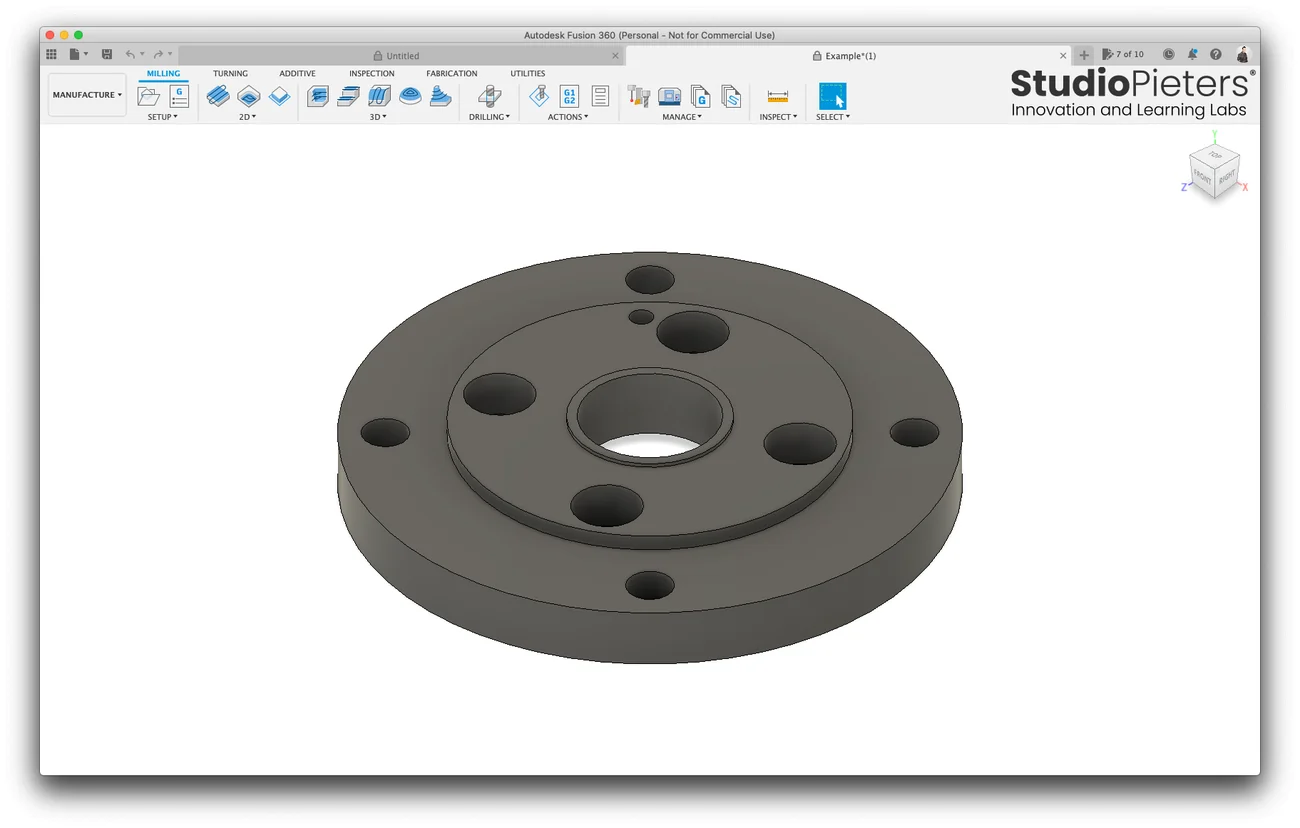The height and width of the screenshot is (828, 1300).
Task: Click the Save disk icon
Action: 107,54
